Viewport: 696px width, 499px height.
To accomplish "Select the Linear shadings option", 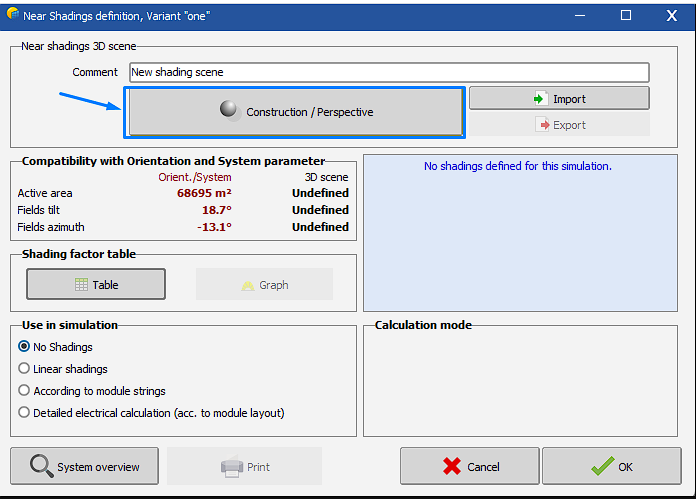I will (25, 369).
